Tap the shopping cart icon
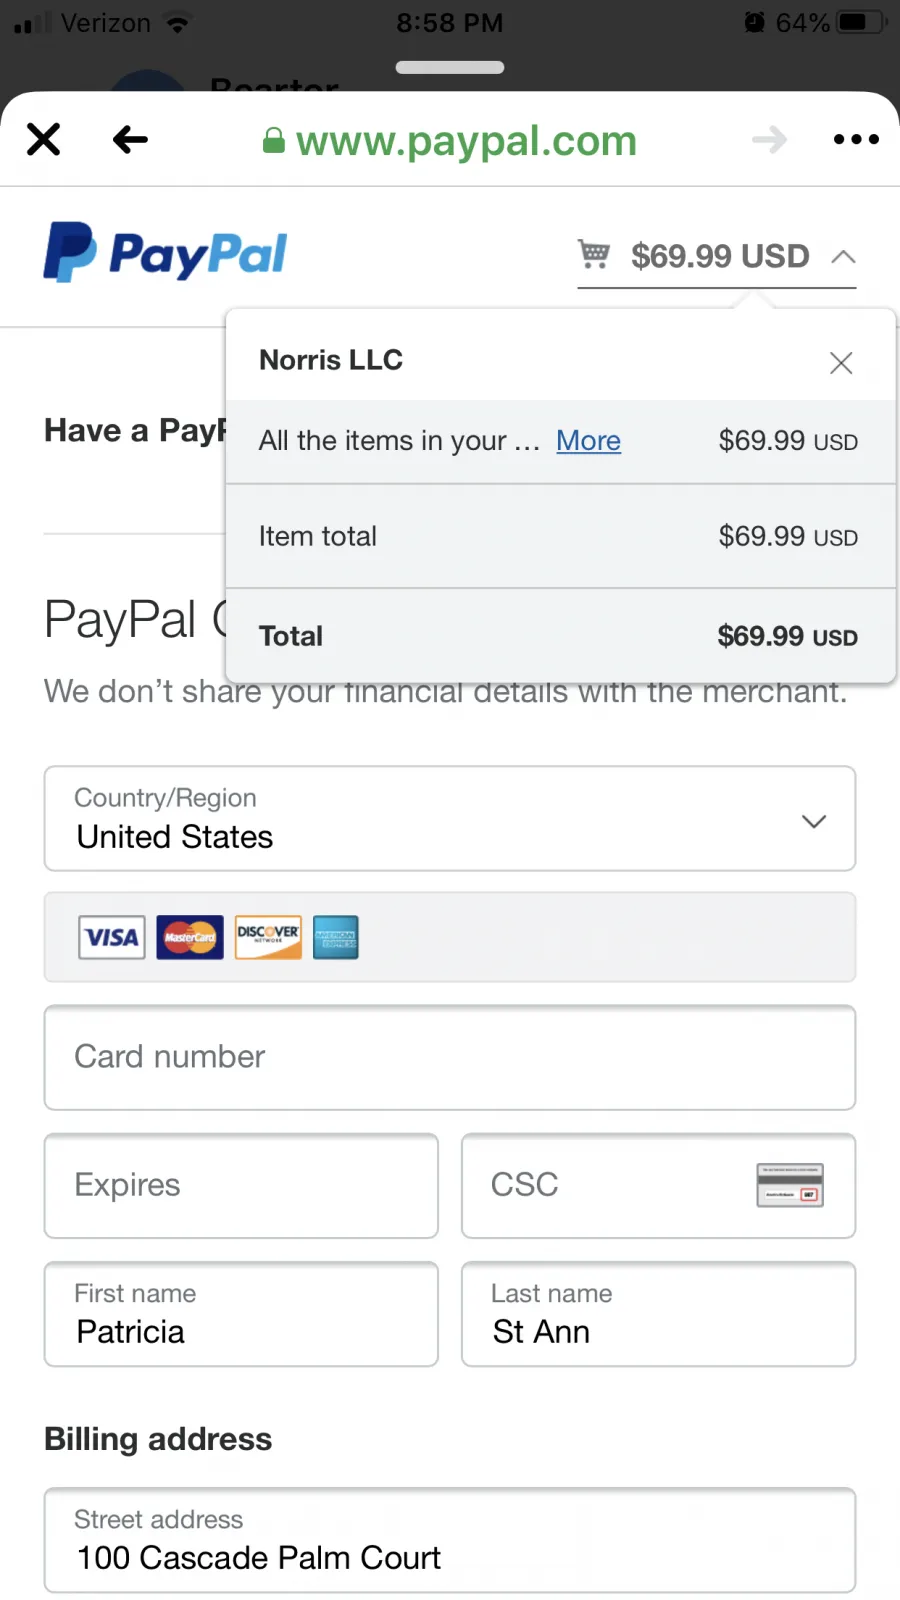This screenshot has height=1600, width=900. pyautogui.click(x=594, y=254)
